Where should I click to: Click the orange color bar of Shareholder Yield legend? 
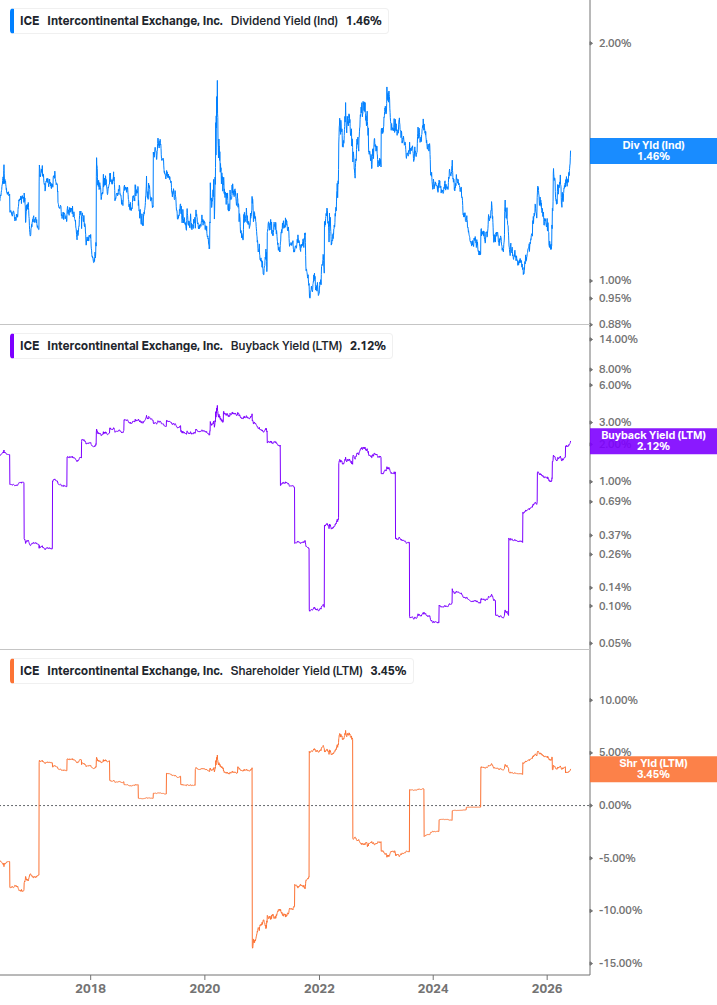pos(12,671)
